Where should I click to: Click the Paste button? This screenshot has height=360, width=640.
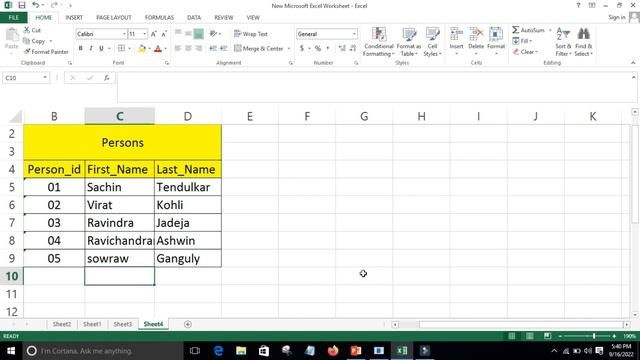12,39
